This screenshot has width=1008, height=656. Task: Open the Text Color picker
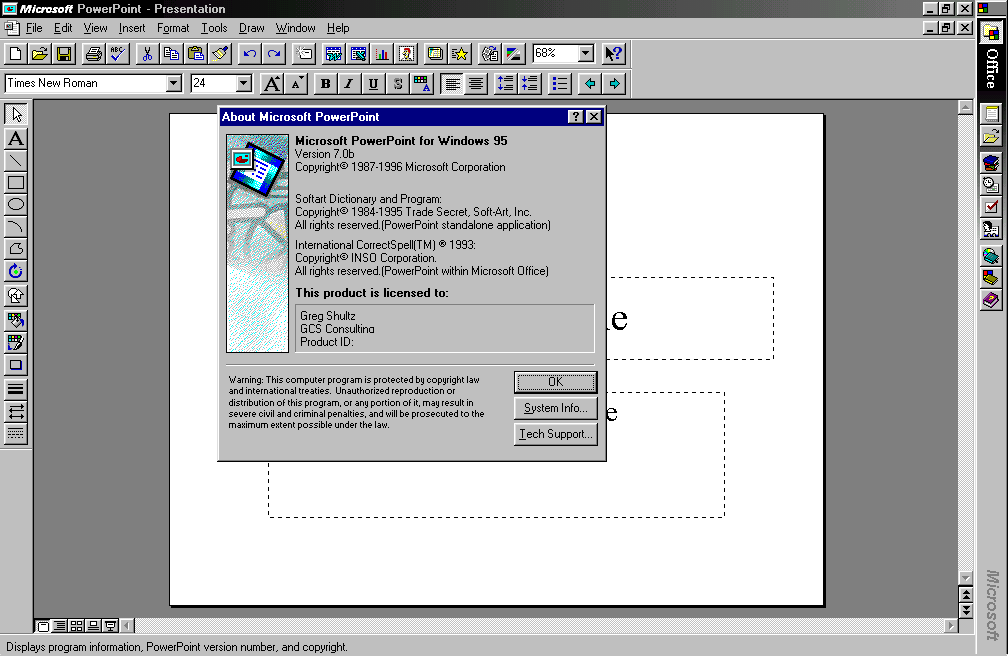pos(422,84)
